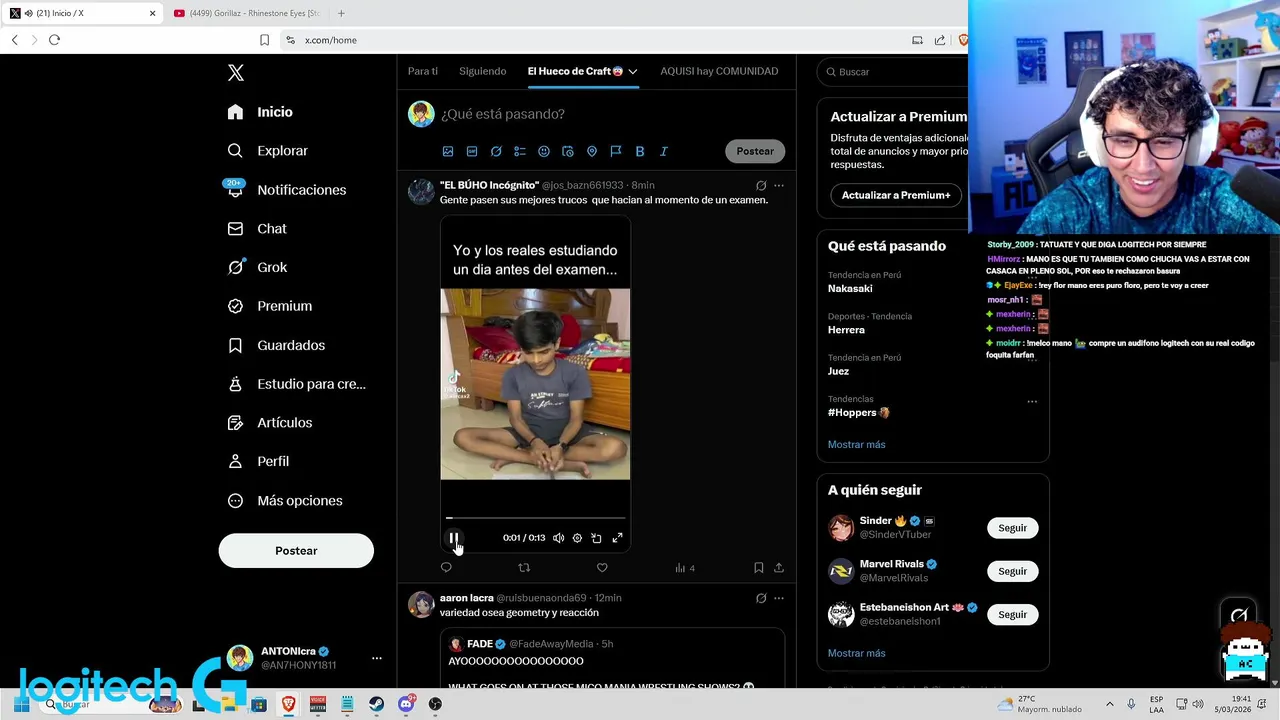Bookmark EL BÚHO Incógnito's post
1280x720 pixels.
point(759,568)
